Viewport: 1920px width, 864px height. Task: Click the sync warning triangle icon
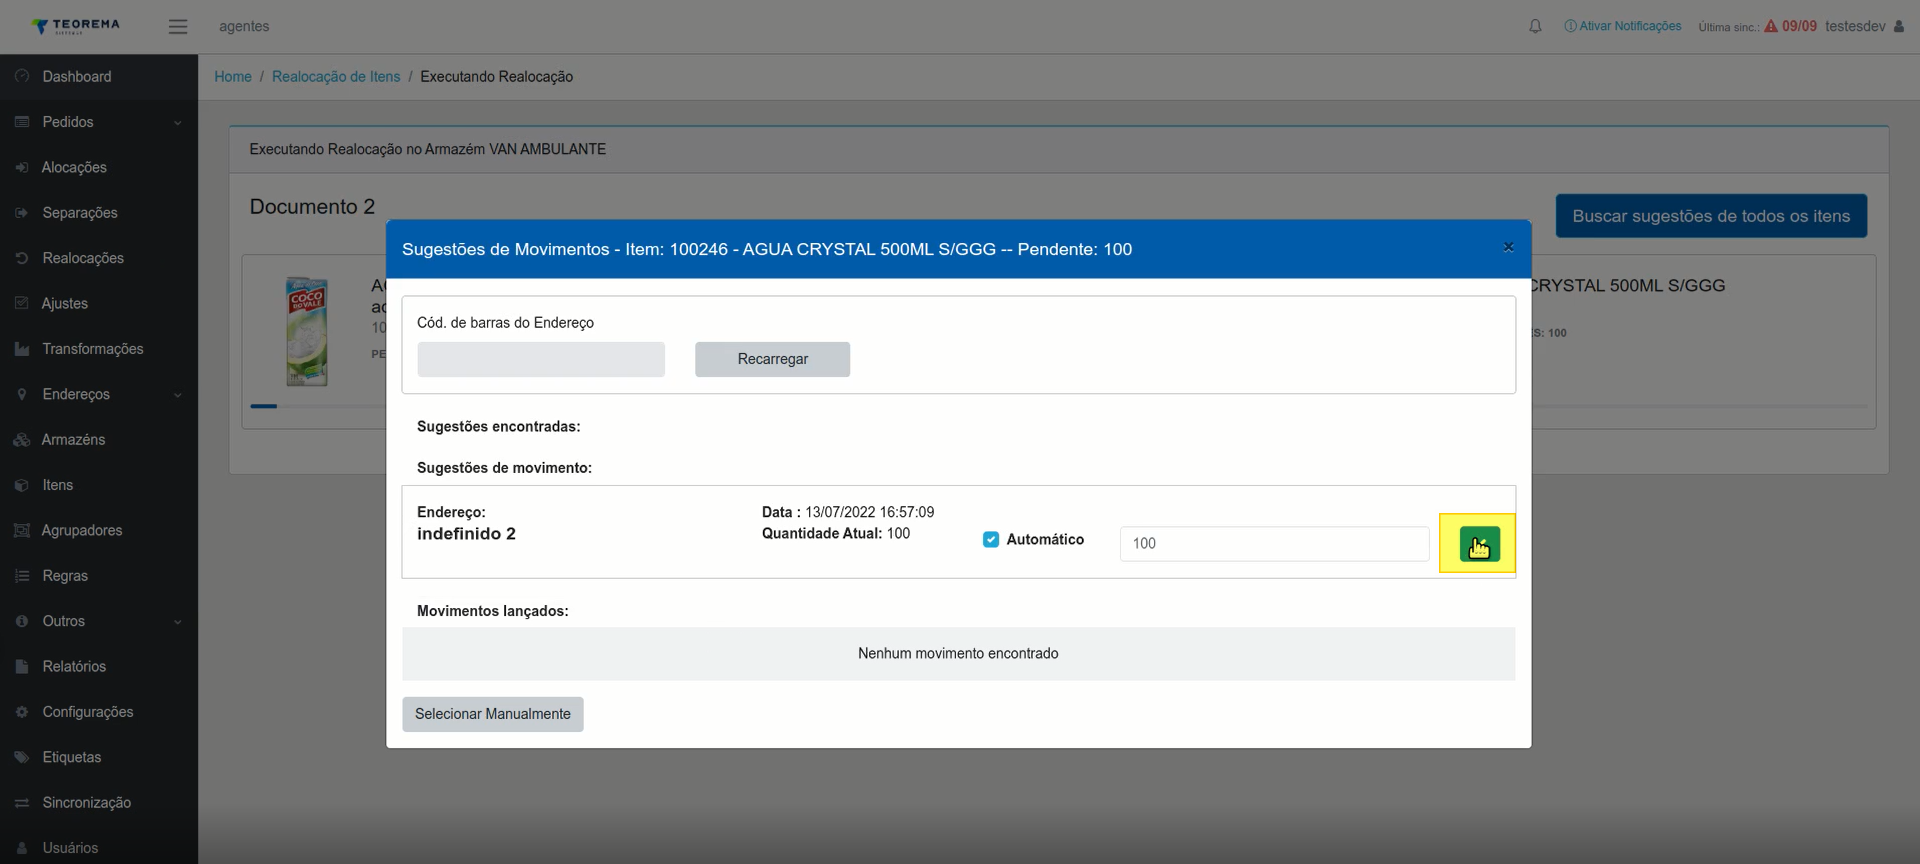pyautogui.click(x=1771, y=26)
